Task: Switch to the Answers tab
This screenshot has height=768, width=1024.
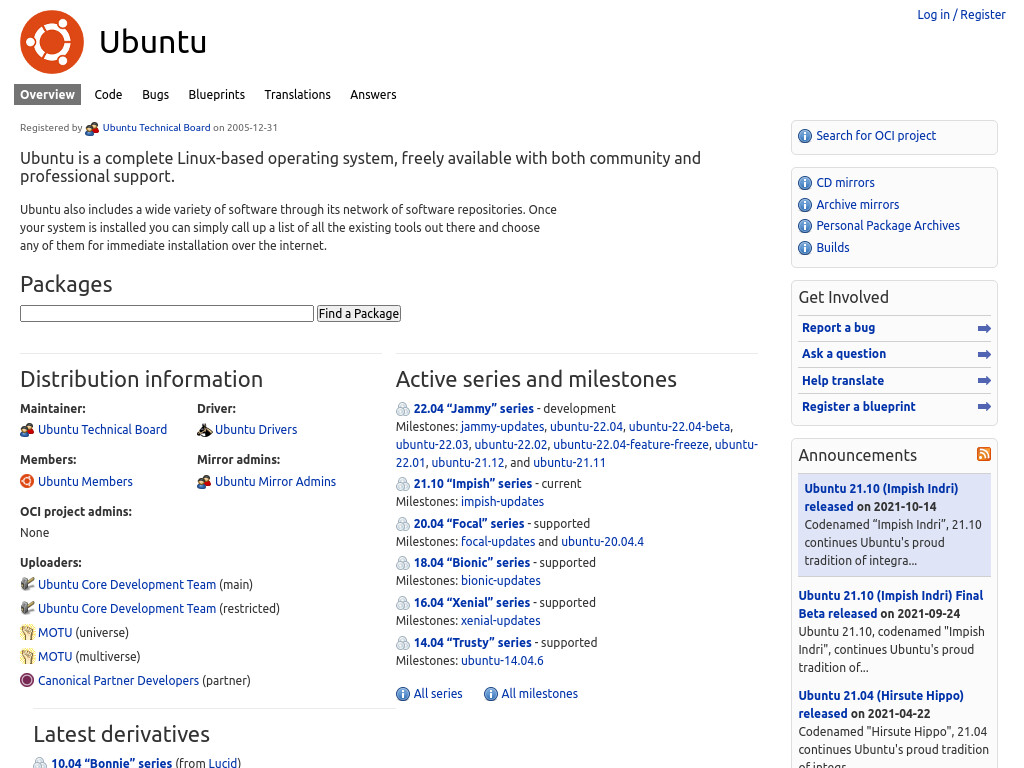Action: coord(373,95)
